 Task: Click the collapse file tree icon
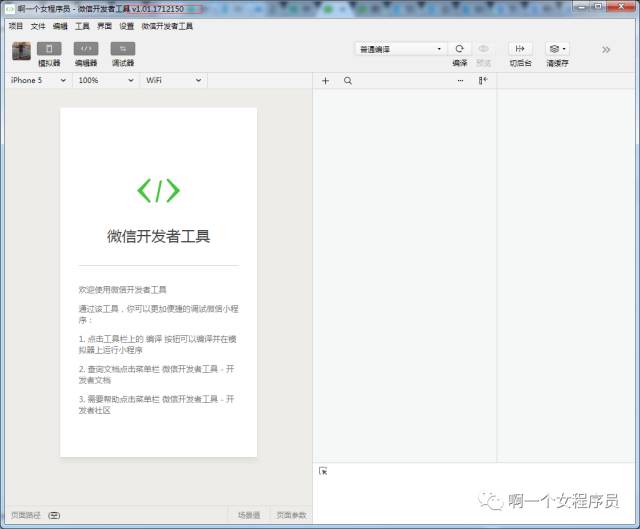pos(483,80)
